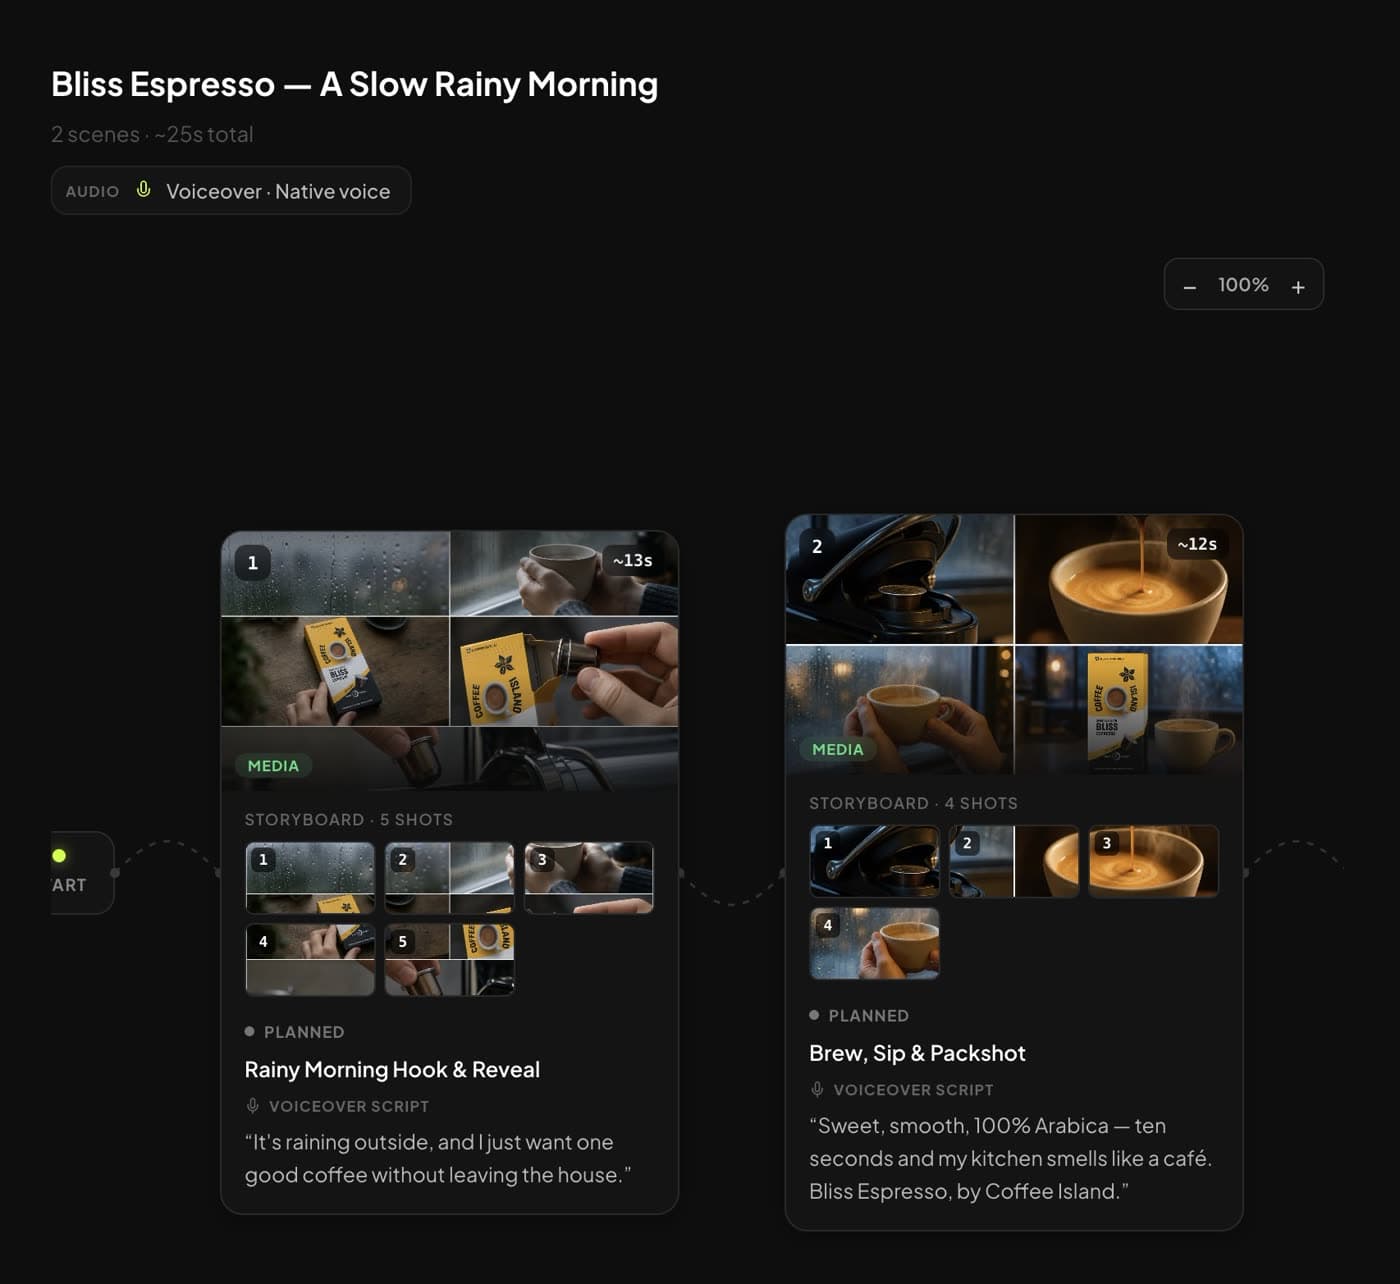Image resolution: width=1400 pixels, height=1284 pixels.
Task: Open the Audio Voiceover Native voice pill
Action: (x=231, y=190)
